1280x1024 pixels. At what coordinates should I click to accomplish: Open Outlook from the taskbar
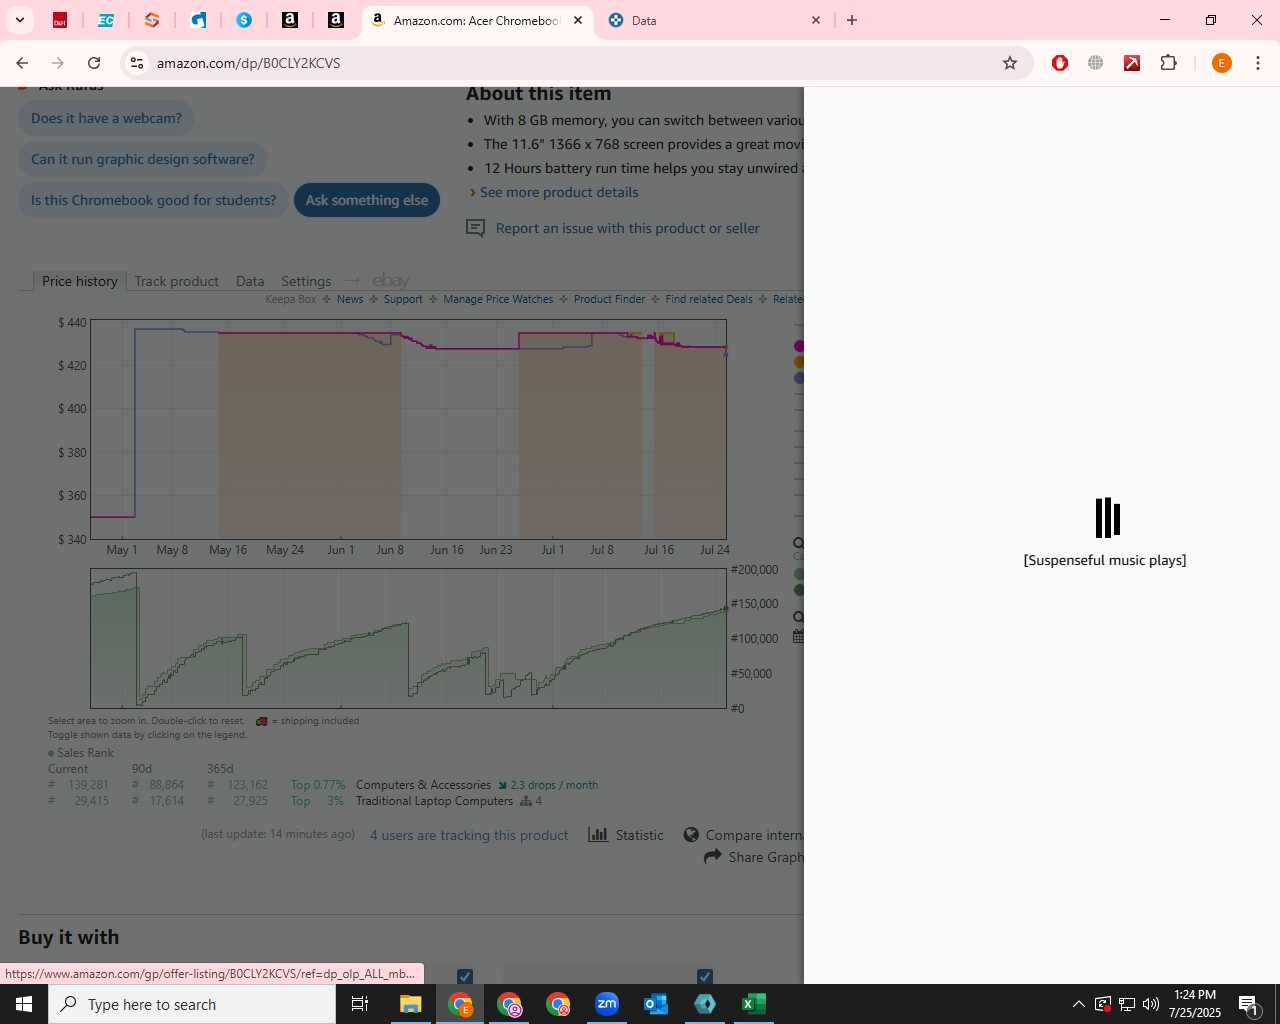pos(656,1004)
